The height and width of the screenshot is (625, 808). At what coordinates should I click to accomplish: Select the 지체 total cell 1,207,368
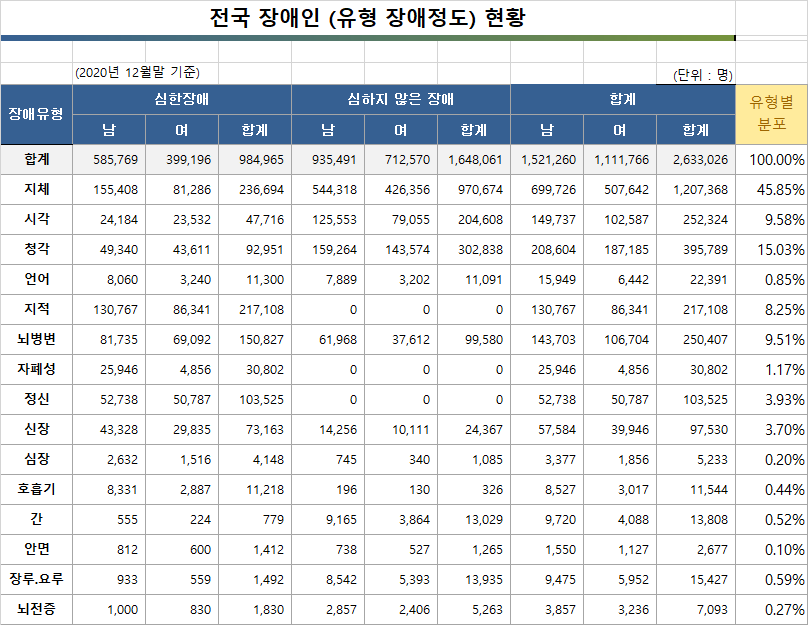coord(696,189)
